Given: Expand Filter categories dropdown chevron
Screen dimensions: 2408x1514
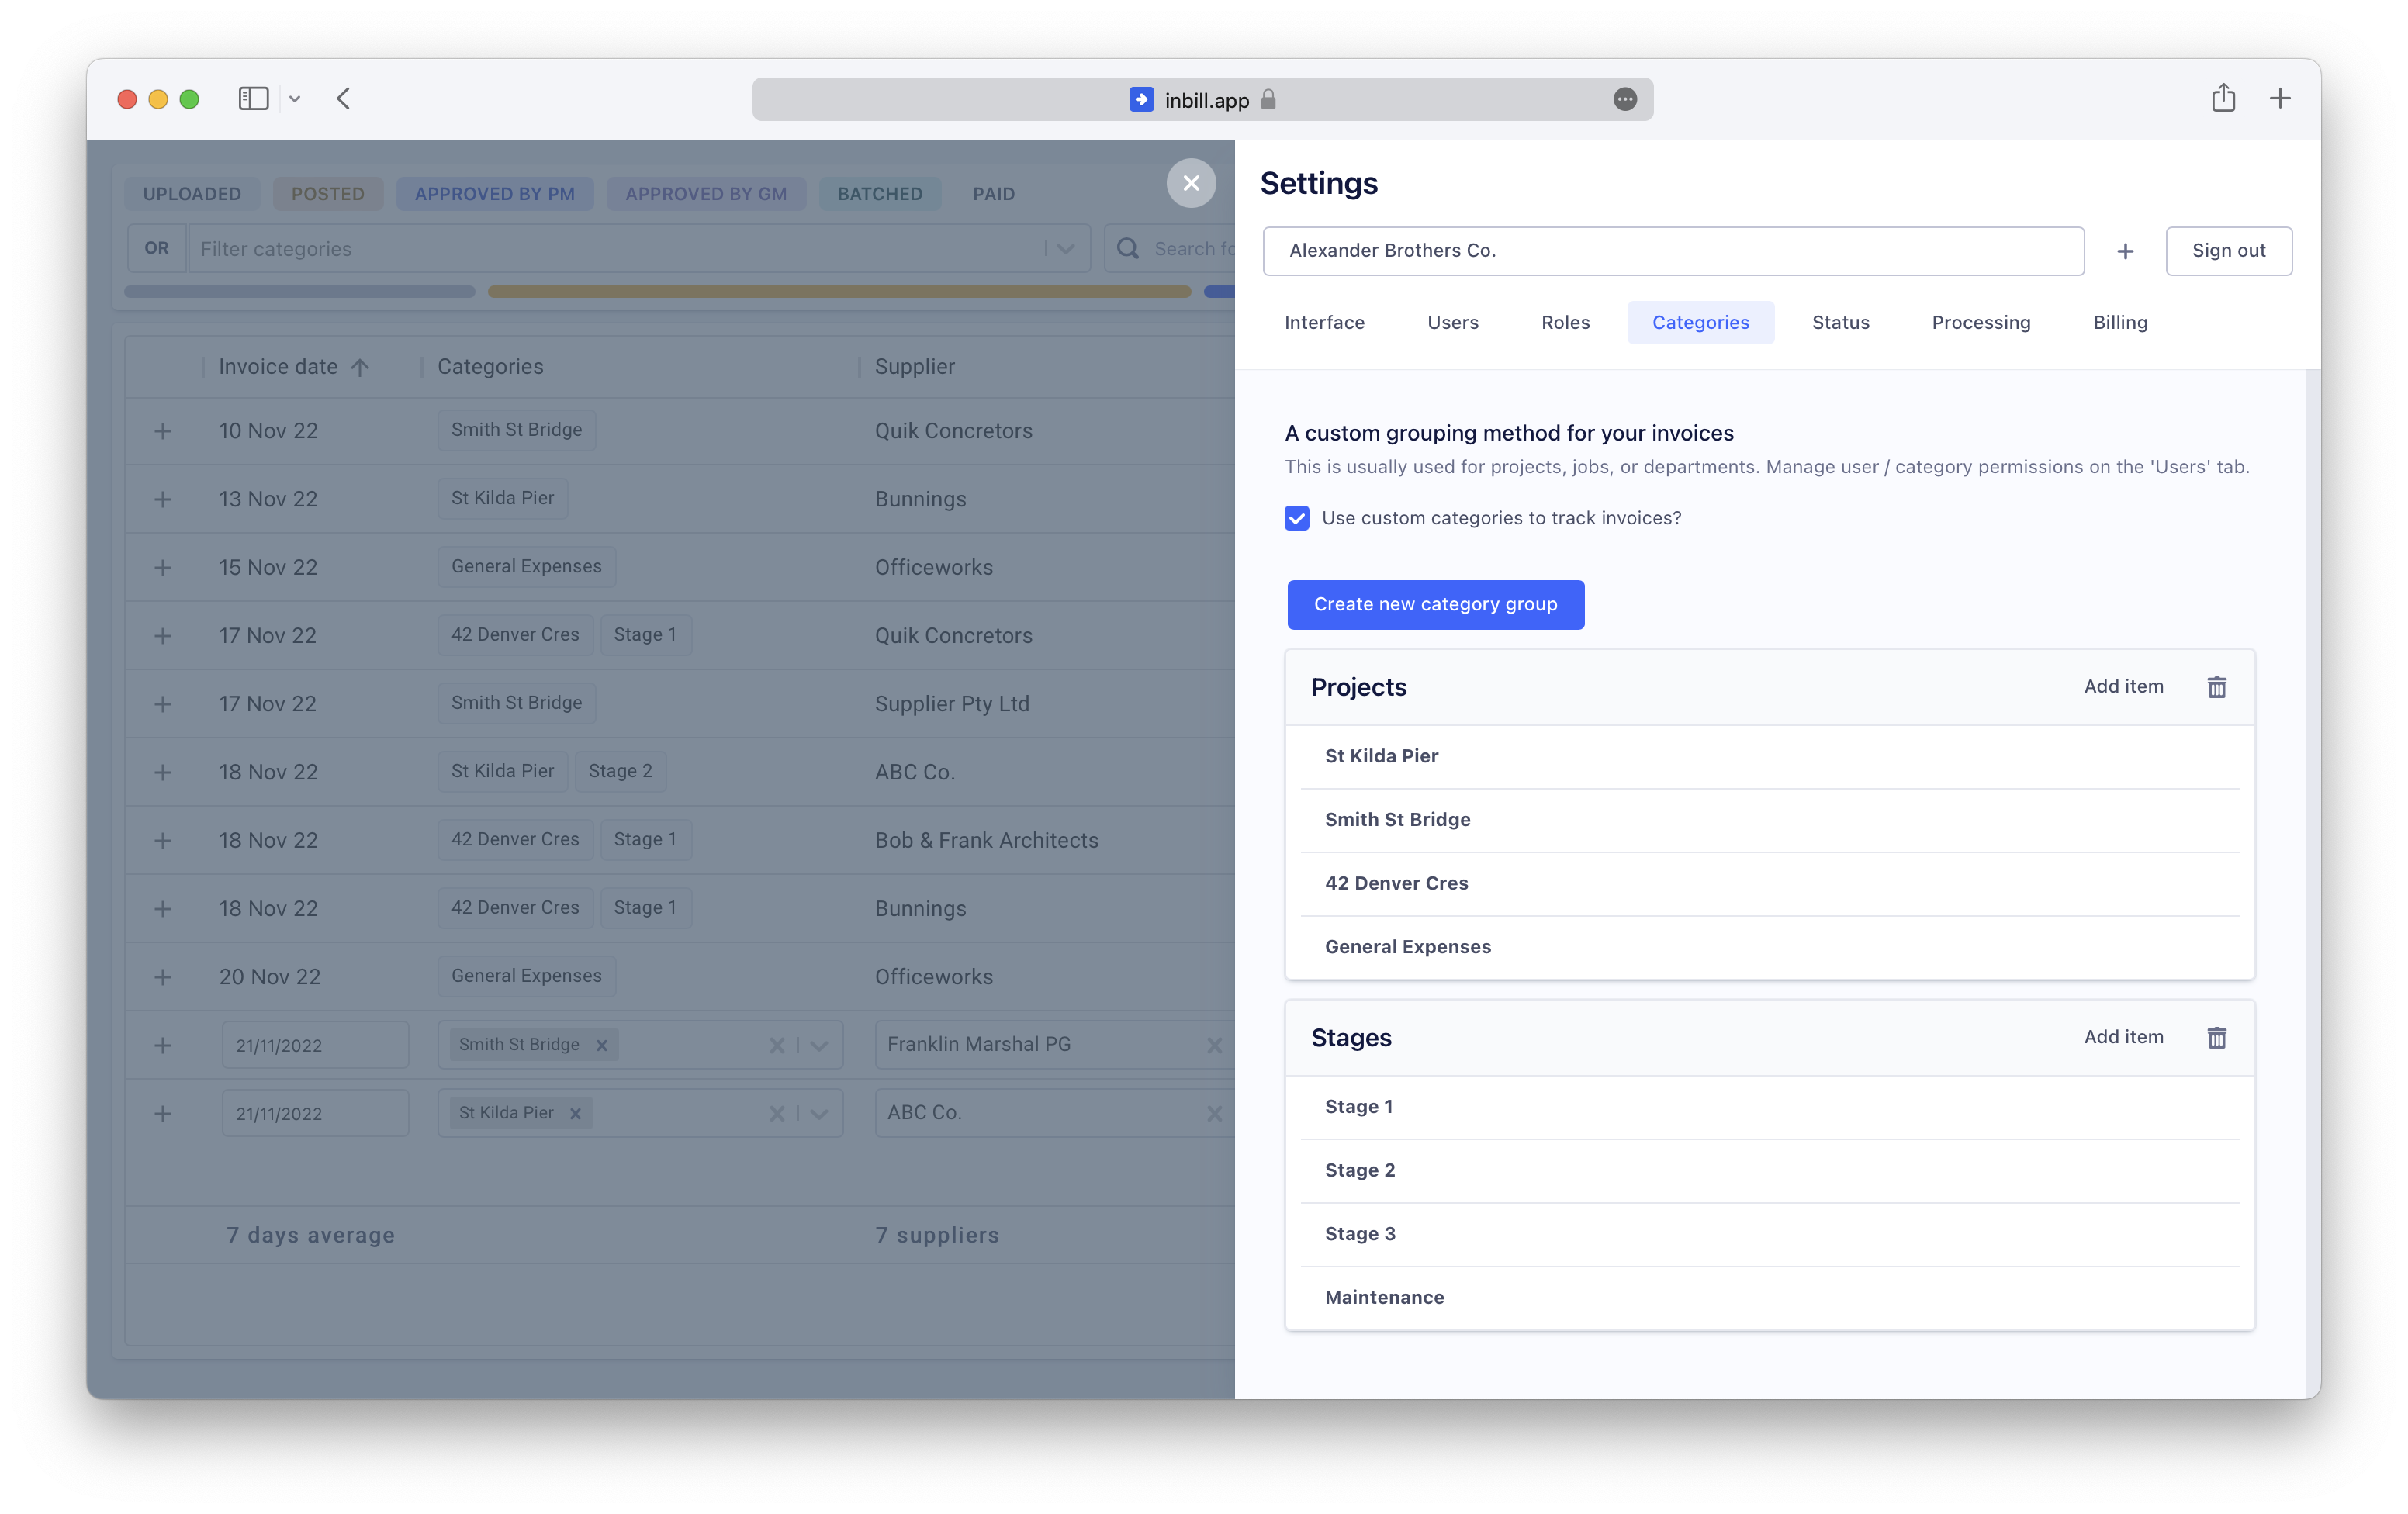Looking at the screenshot, I should coord(1066,249).
